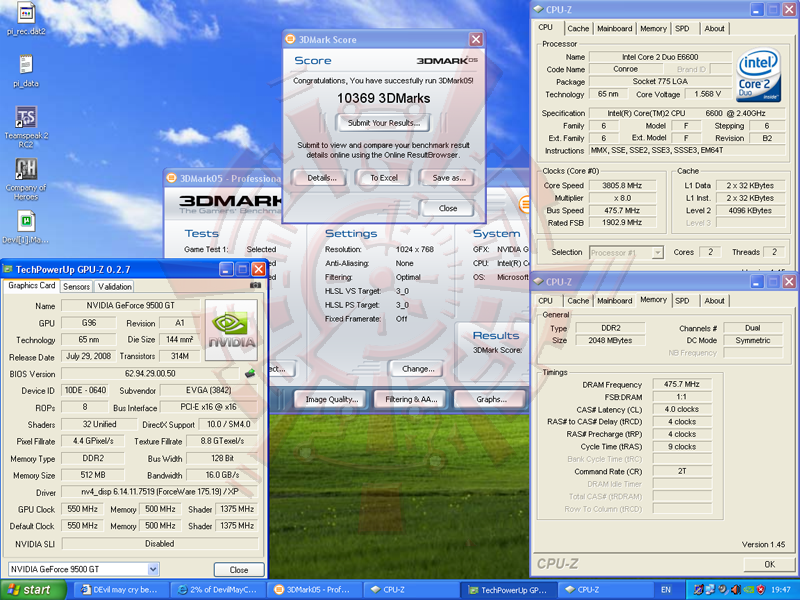Viewport: 800px width, 600px height.
Task: Click Change... settings button in 3DMark05
Action: click(x=418, y=369)
